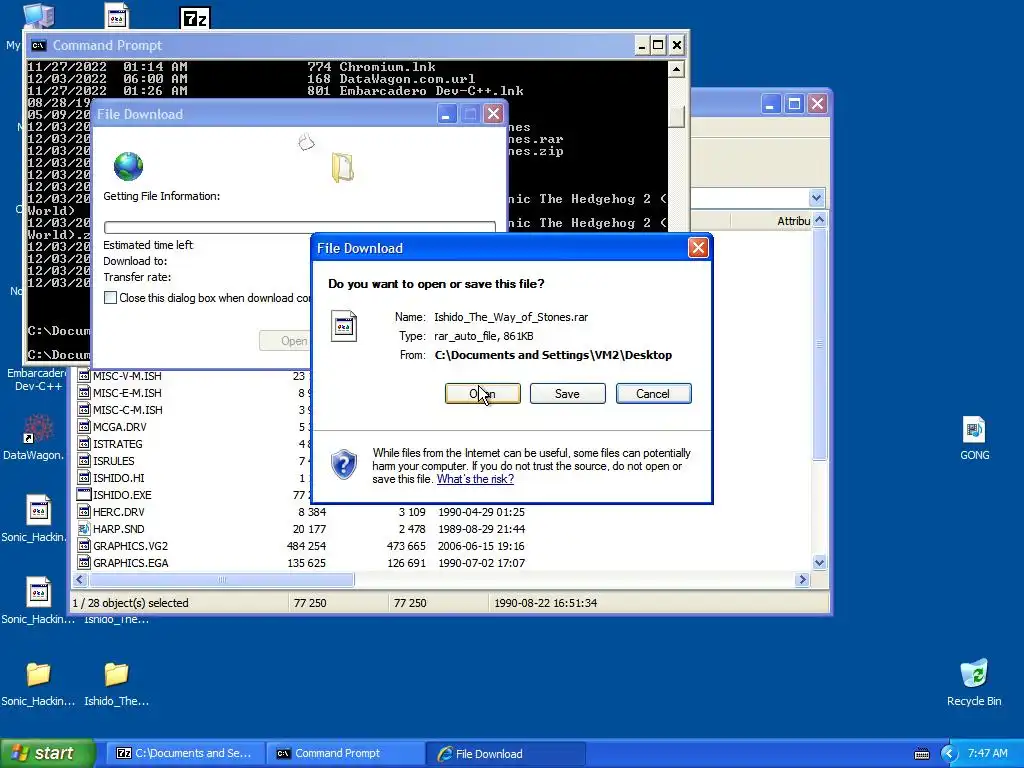Click horizontal scrollbar left arrow in 7-Zip
The height and width of the screenshot is (768, 1024).
tap(80, 579)
